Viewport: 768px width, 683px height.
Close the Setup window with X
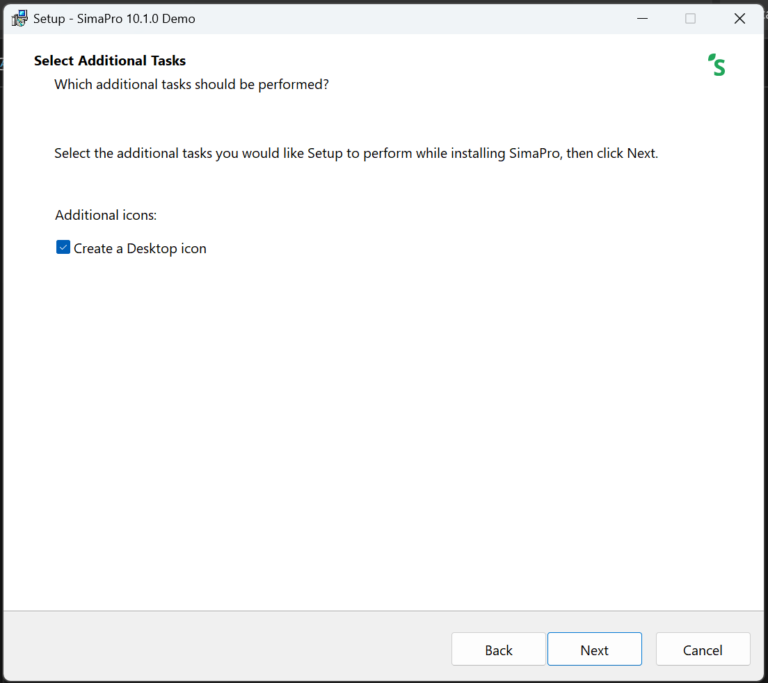point(740,18)
